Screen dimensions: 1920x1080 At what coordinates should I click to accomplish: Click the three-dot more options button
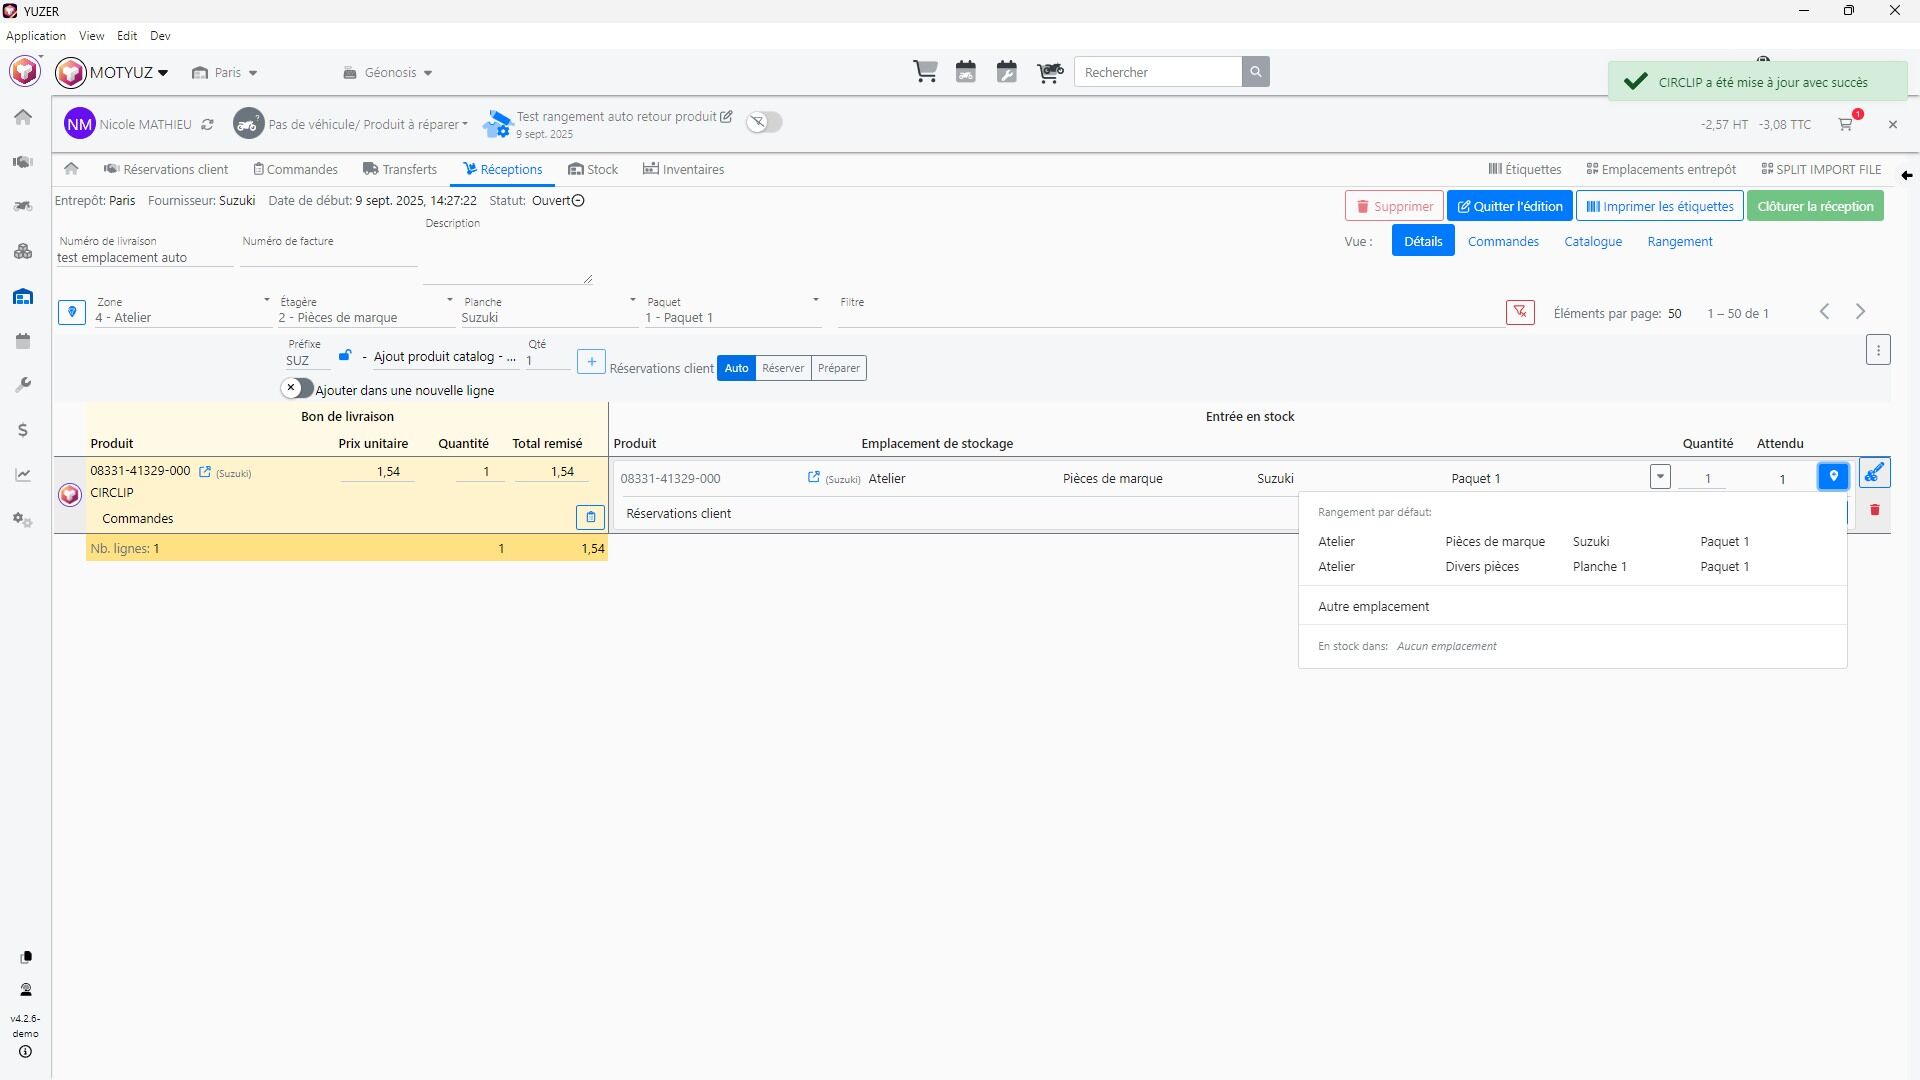coord(1878,350)
